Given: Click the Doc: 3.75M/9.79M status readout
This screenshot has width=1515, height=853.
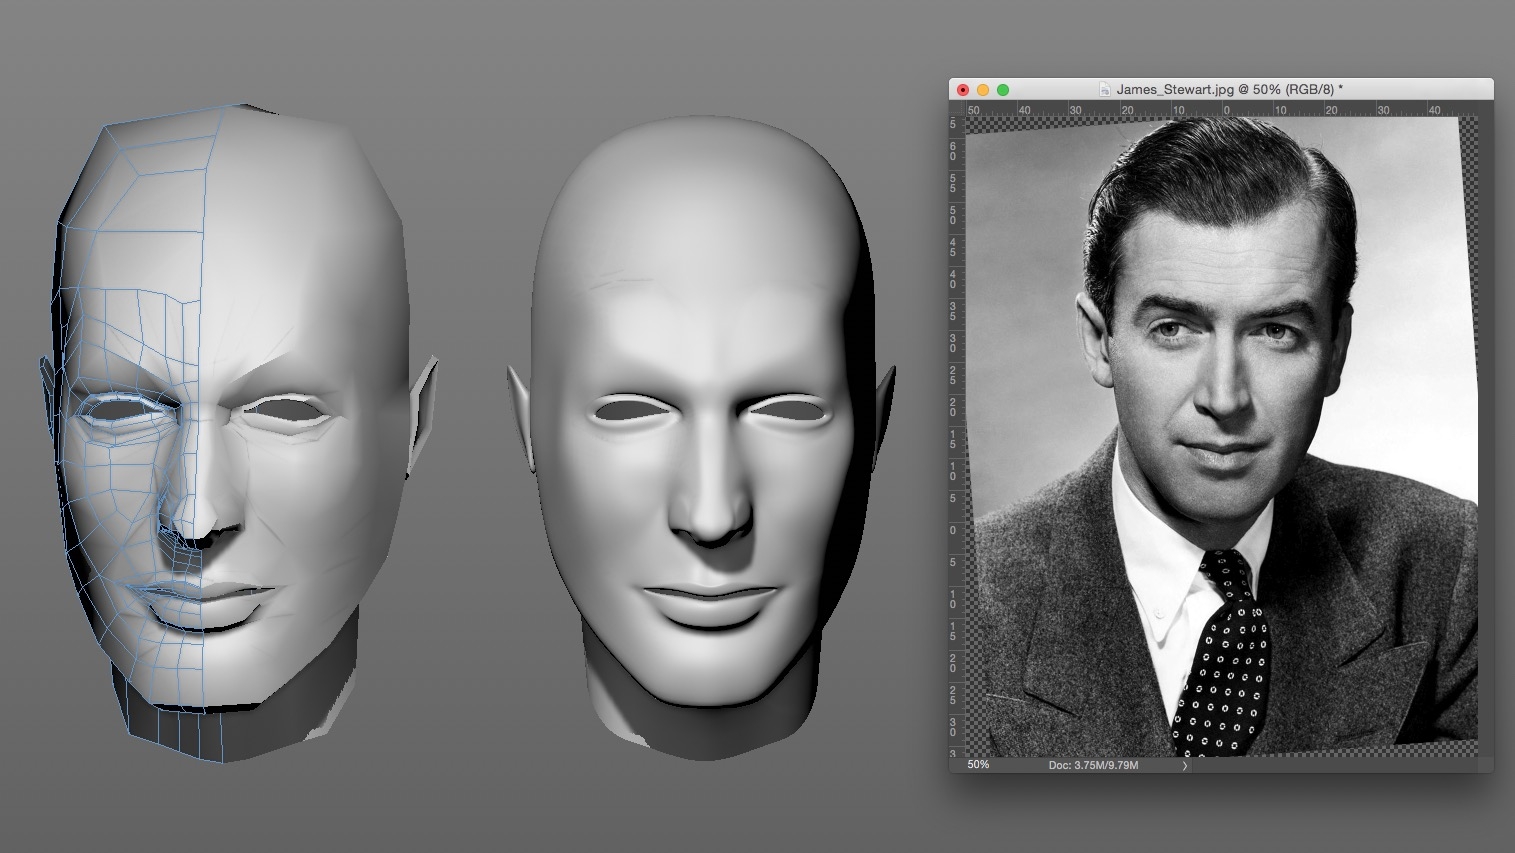Looking at the screenshot, I should point(1093,765).
